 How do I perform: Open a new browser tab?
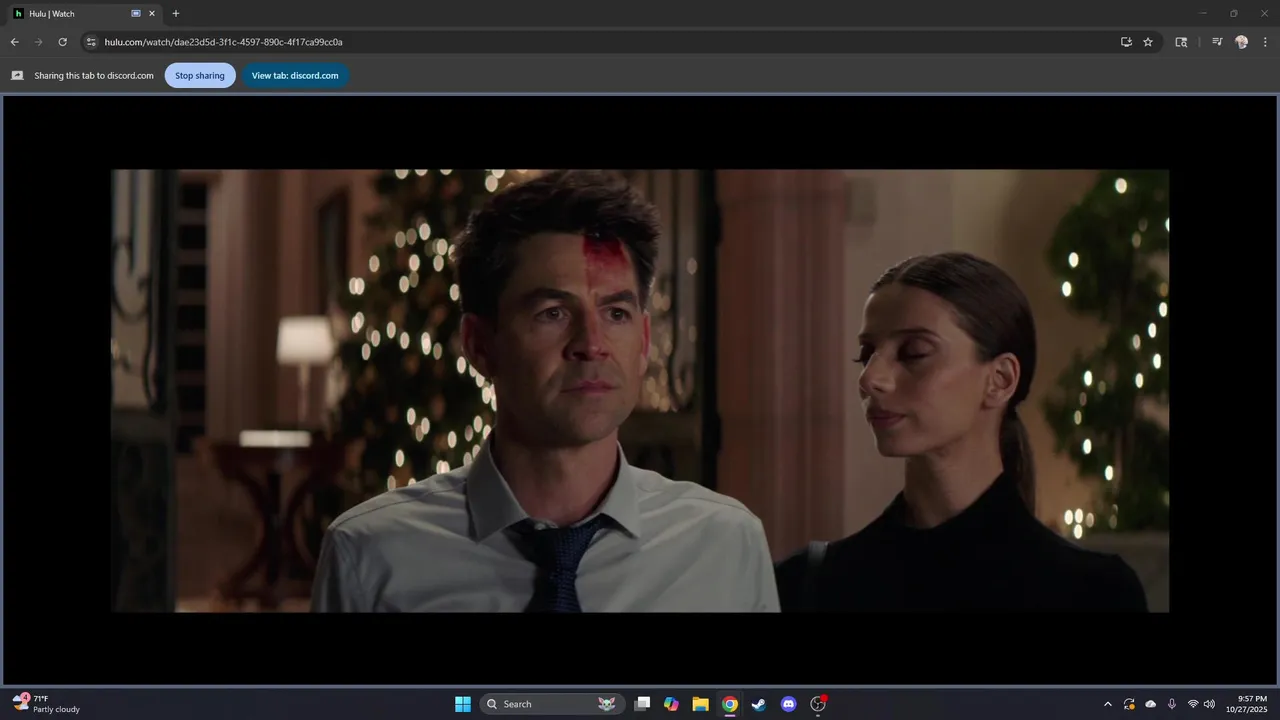coord(176,14)
